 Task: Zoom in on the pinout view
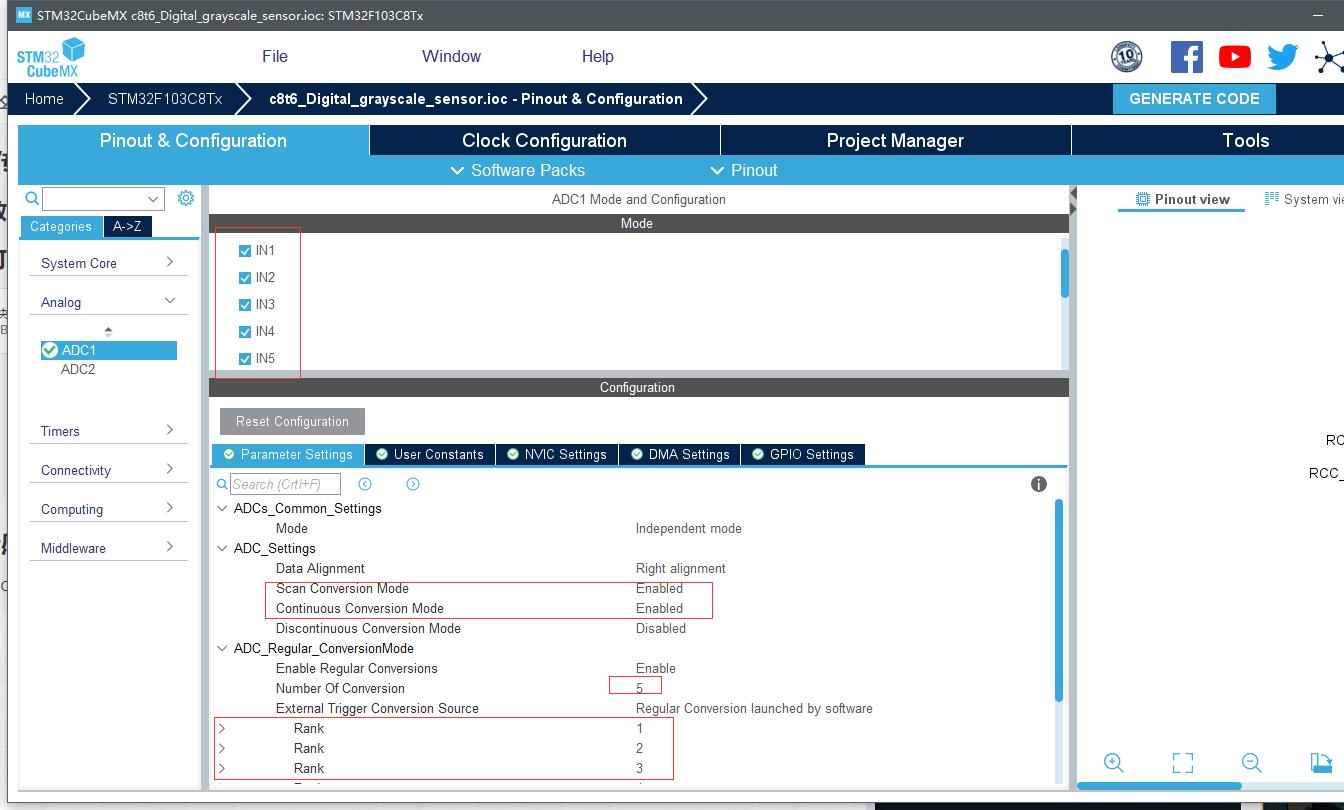point(1114,762)
